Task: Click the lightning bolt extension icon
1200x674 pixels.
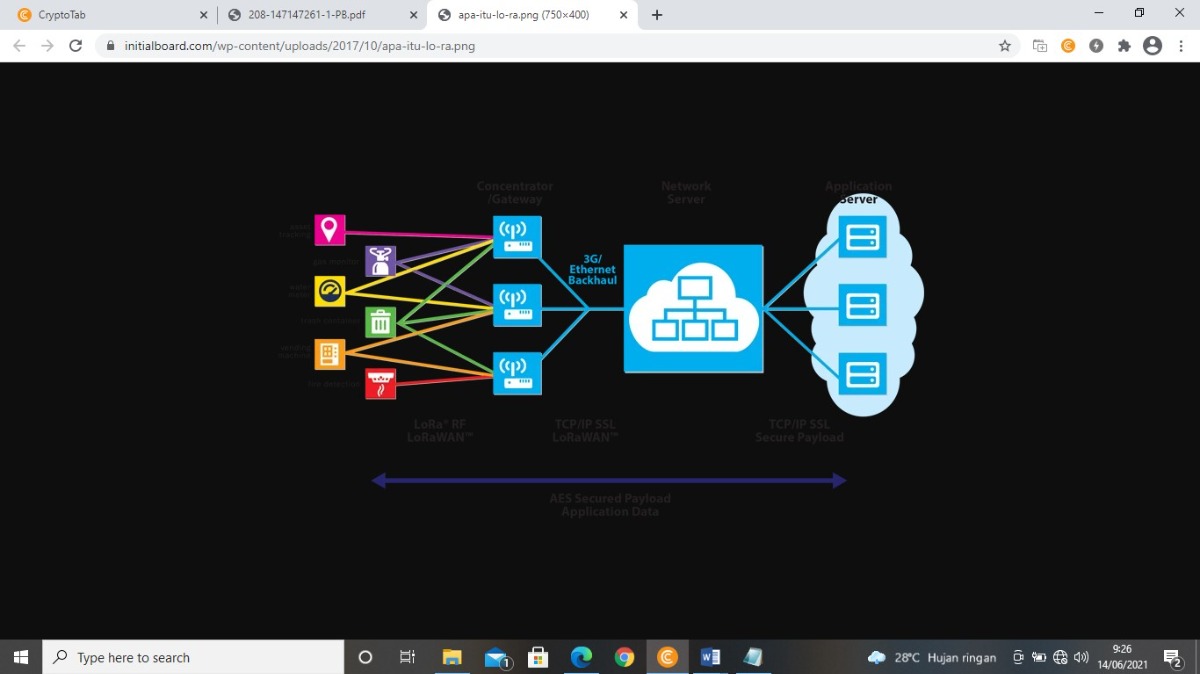Action: click(x=1096, y=46)
